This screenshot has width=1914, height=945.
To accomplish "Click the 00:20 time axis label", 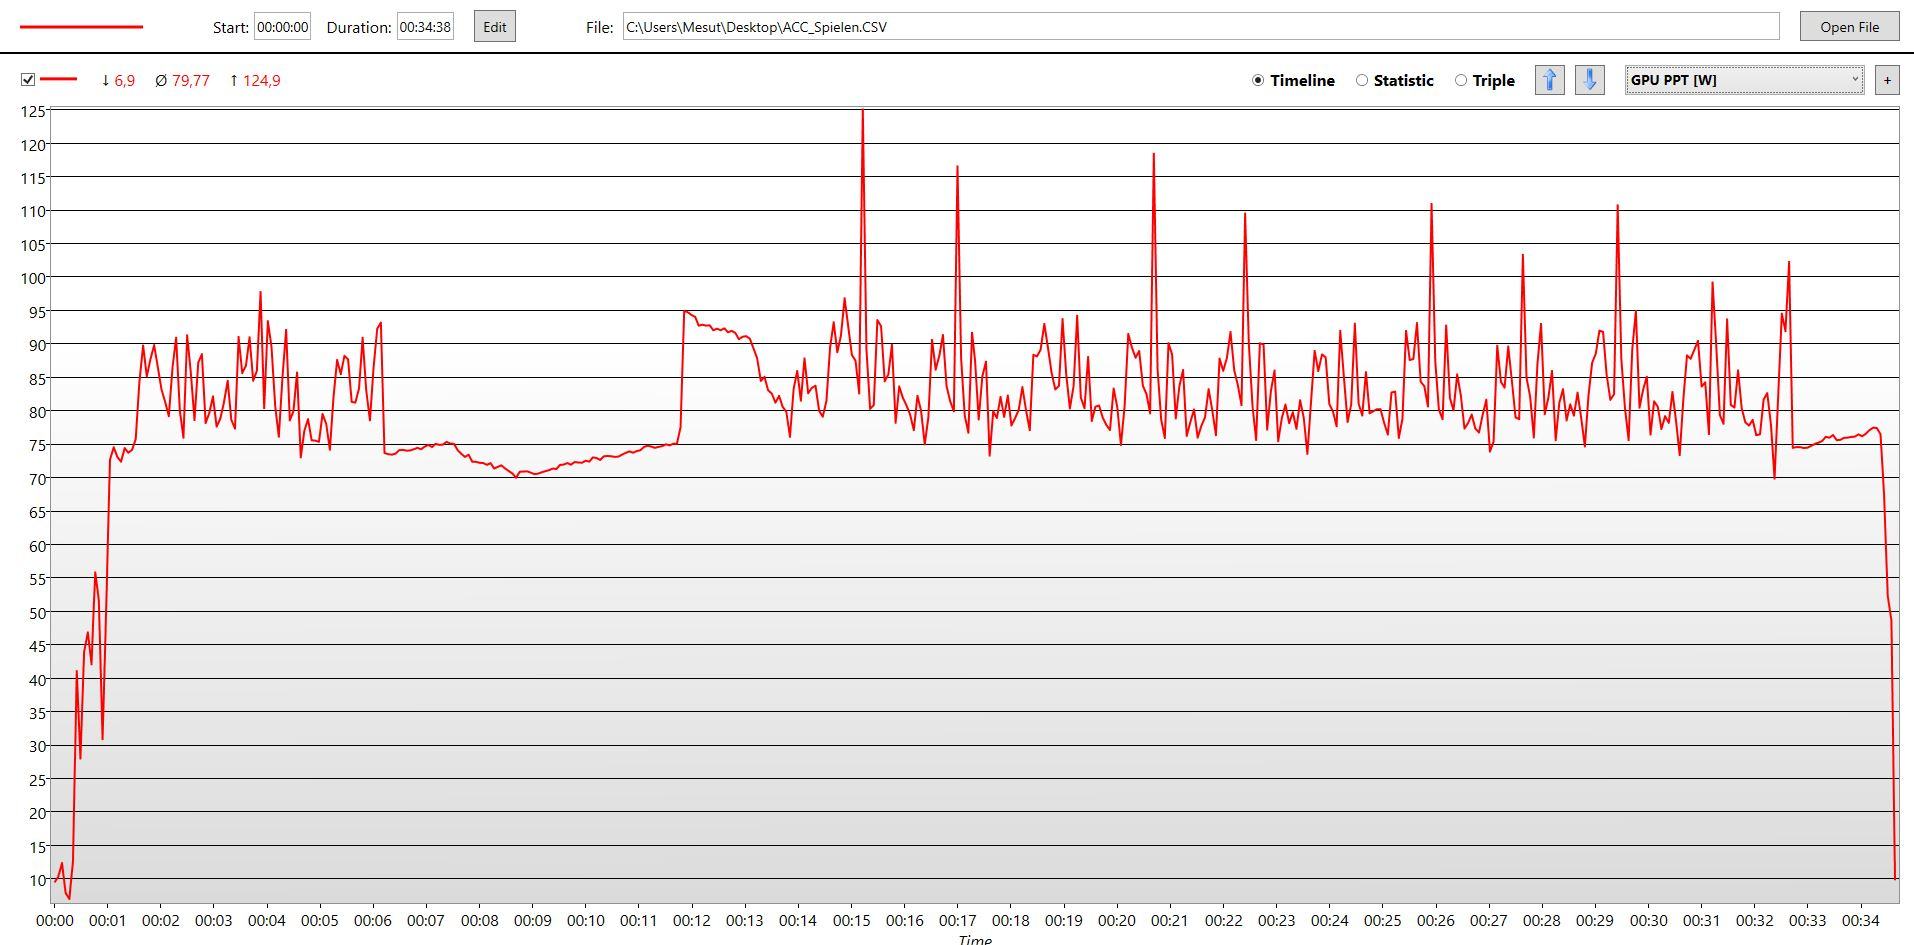I will coord(1117,920).
